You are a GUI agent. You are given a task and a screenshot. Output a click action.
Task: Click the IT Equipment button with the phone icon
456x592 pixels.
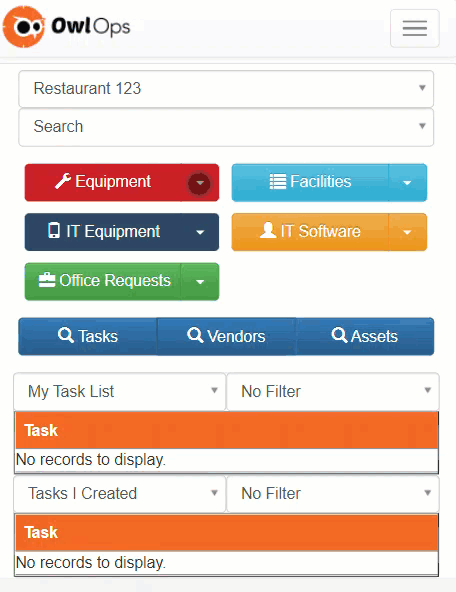[x=103, y=232]
